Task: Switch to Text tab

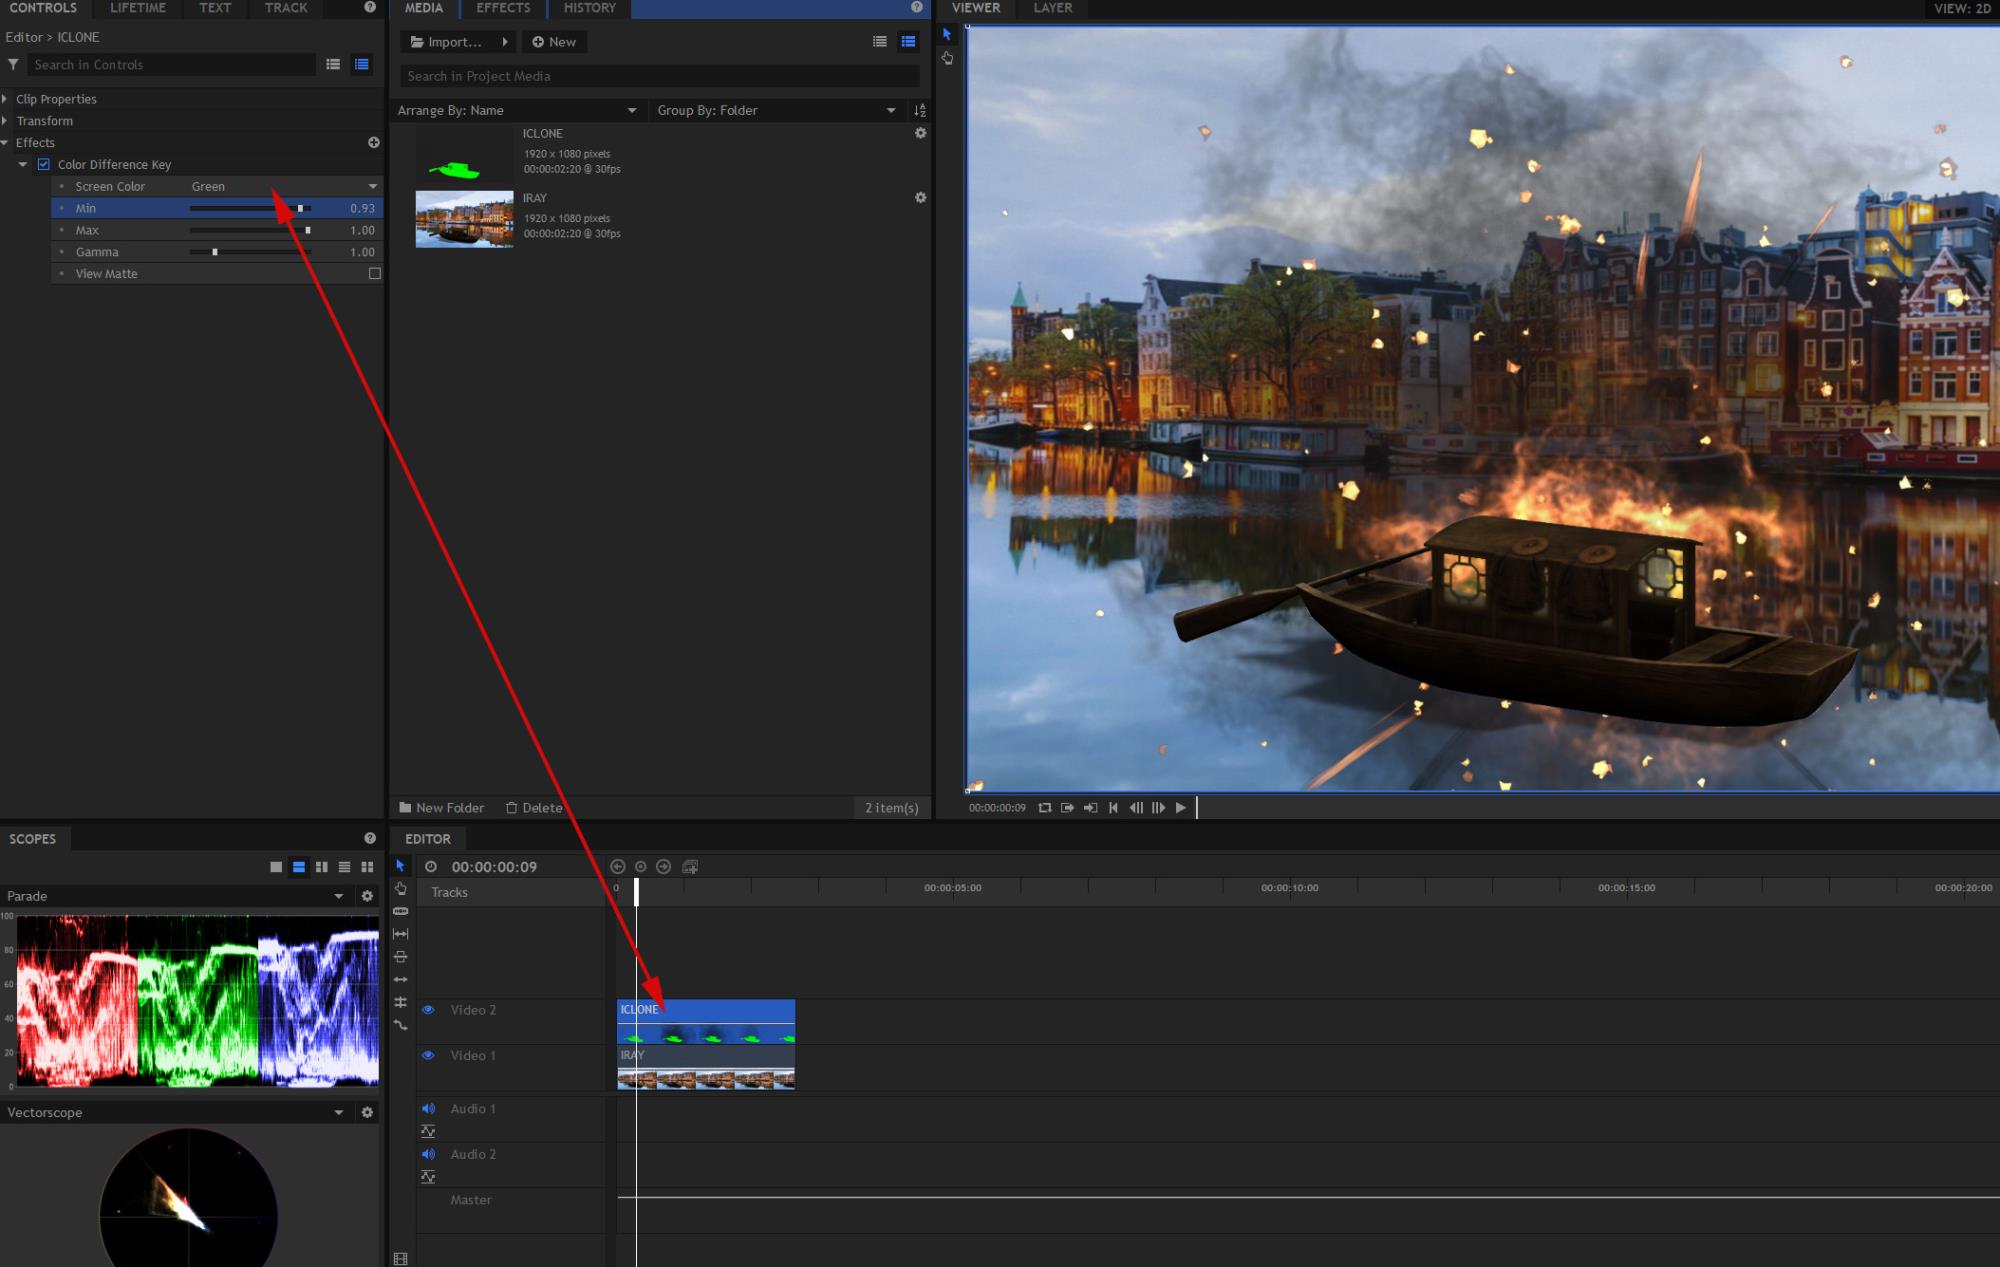Action: tap(215, 8)
